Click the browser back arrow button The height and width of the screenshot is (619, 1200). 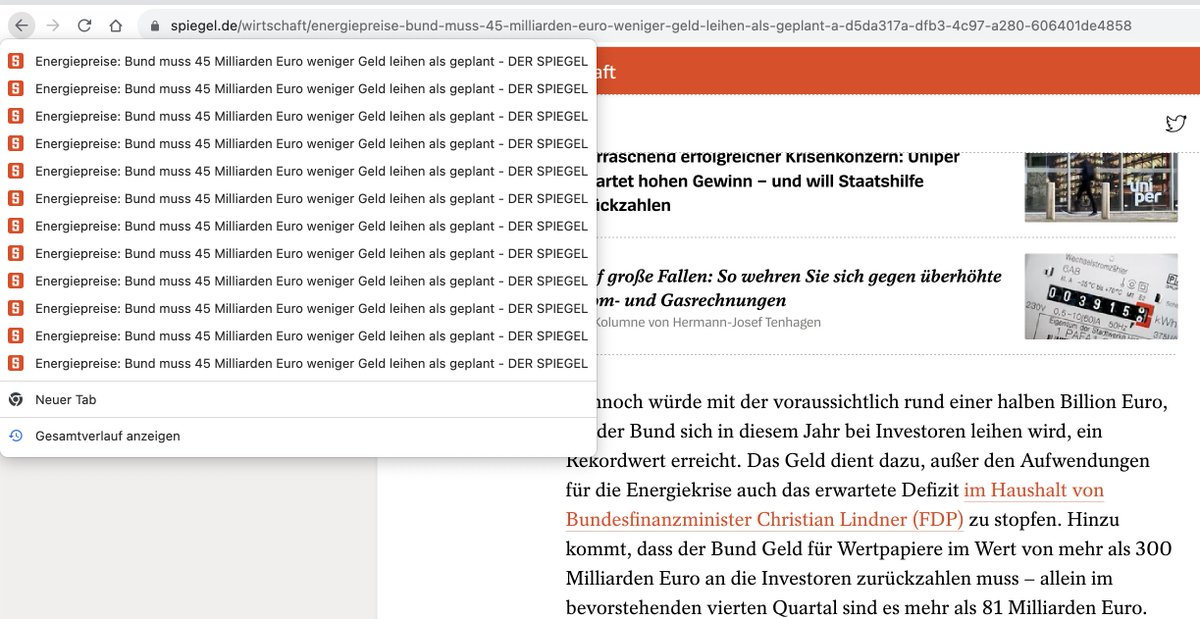click(22, 25)
